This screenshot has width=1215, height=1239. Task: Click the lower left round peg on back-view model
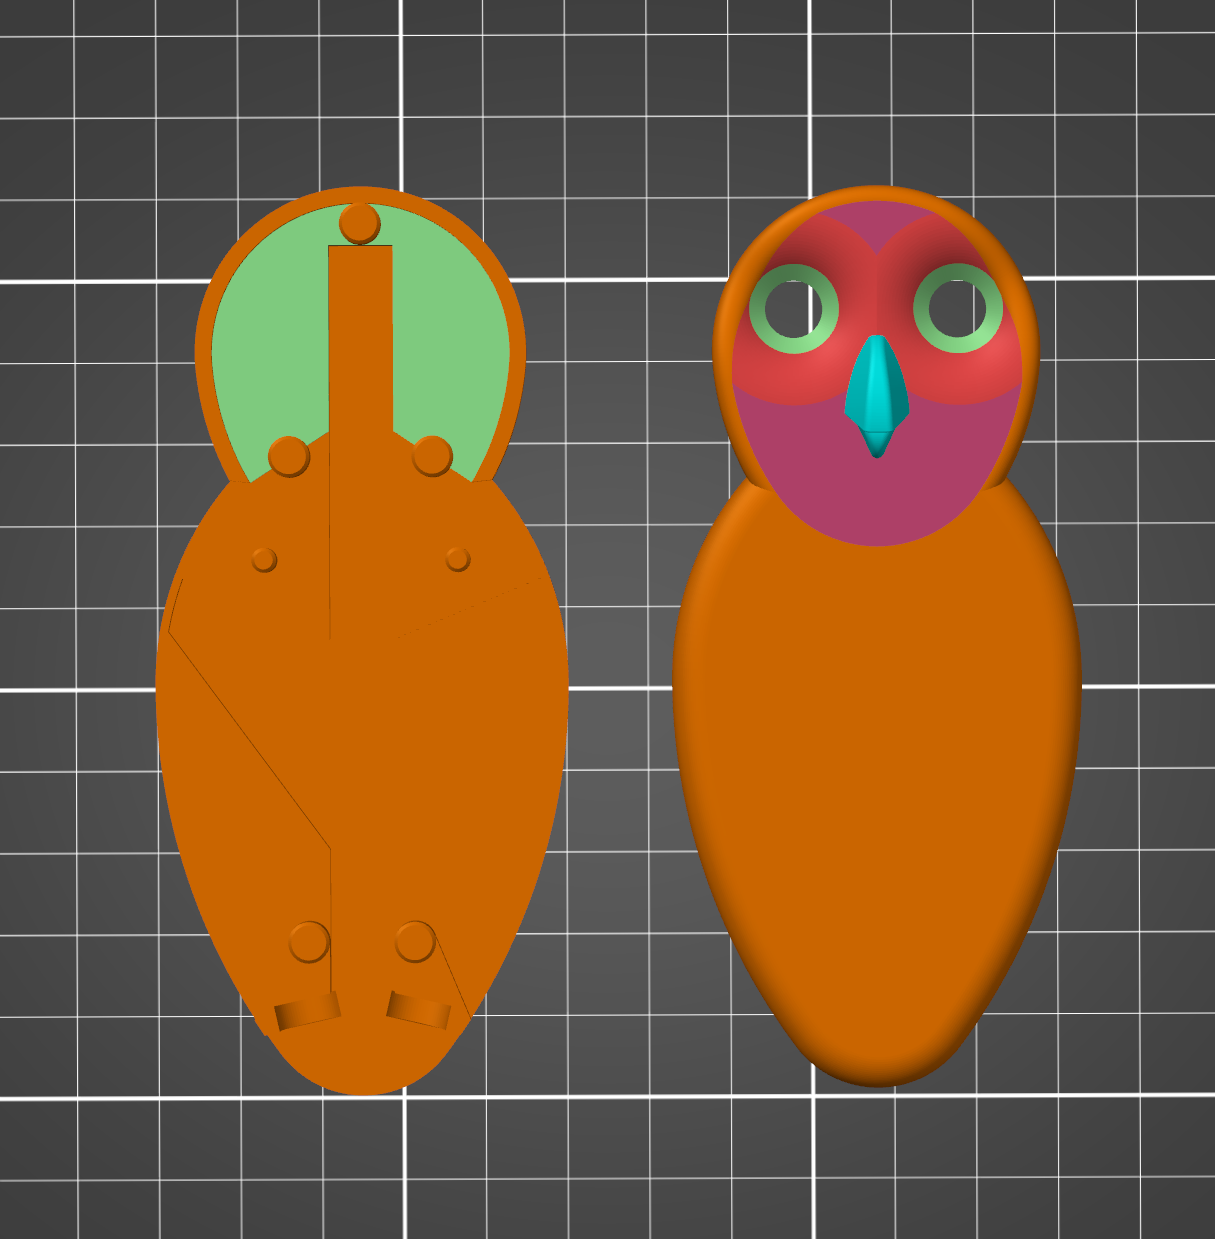tap(309, 942)
